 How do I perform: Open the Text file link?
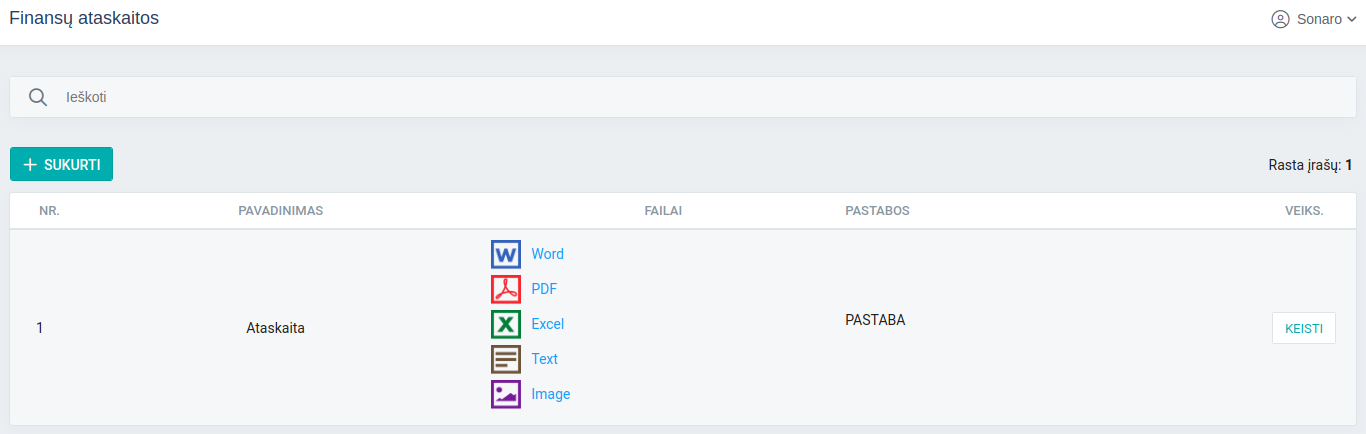tap(544, 359)
